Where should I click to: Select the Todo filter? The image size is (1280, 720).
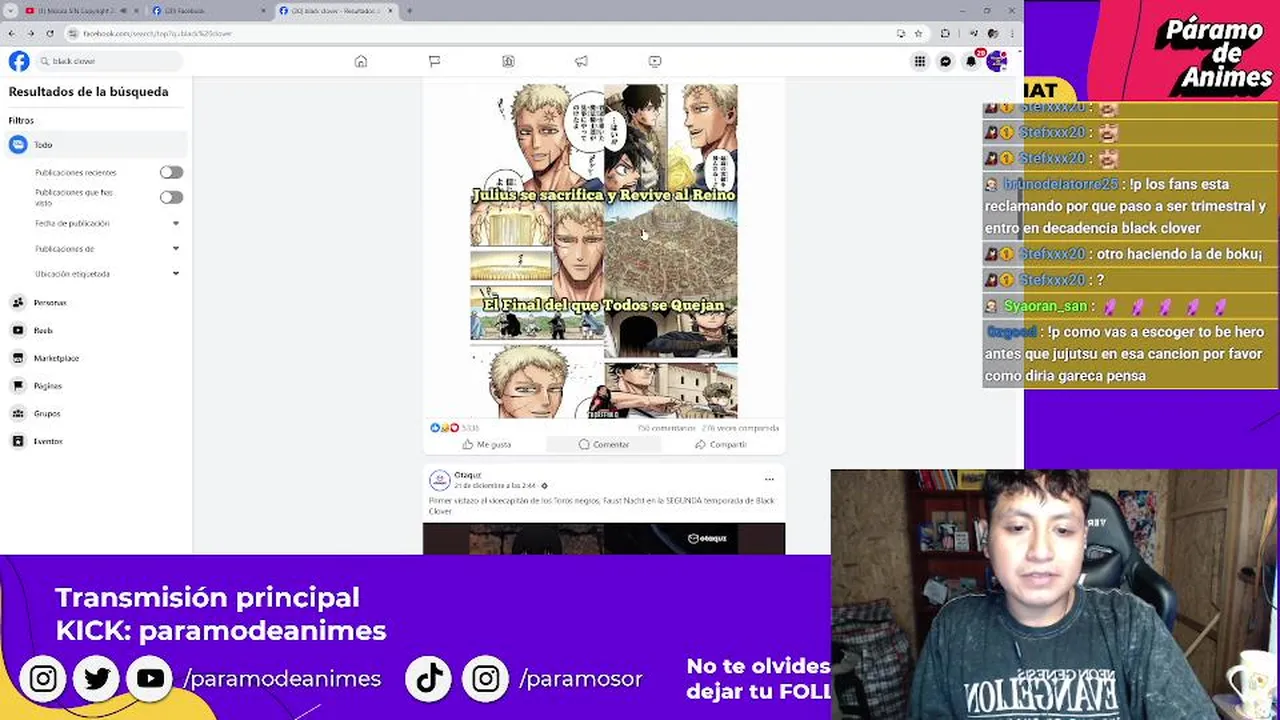click(96, 145)
